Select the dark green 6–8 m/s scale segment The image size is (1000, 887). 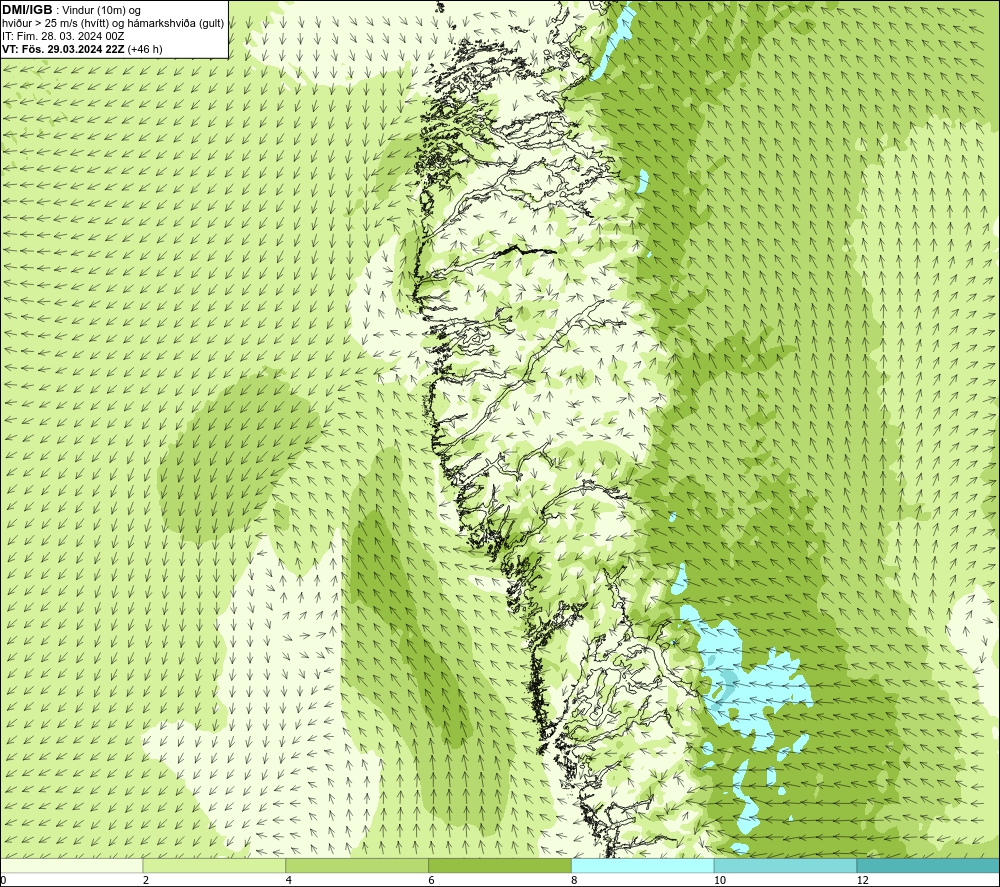tap(500, 865)
